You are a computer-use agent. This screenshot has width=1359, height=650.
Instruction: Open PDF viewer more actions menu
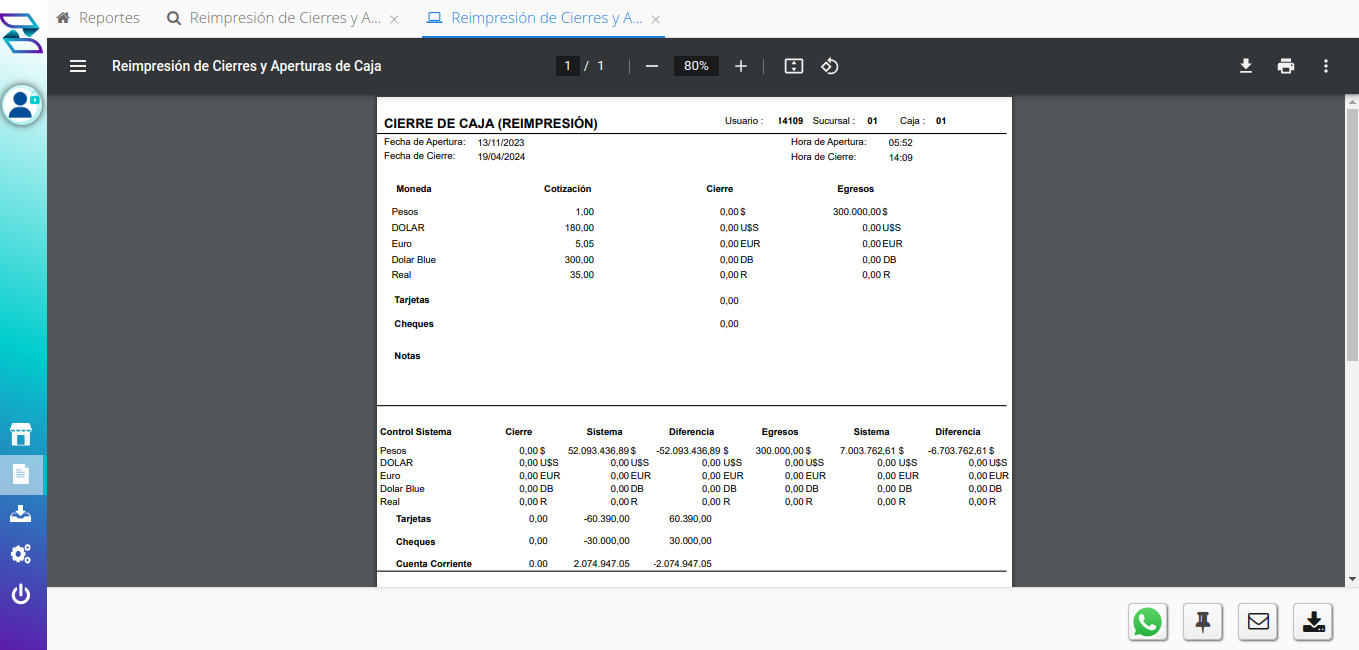click(1326, 66)
